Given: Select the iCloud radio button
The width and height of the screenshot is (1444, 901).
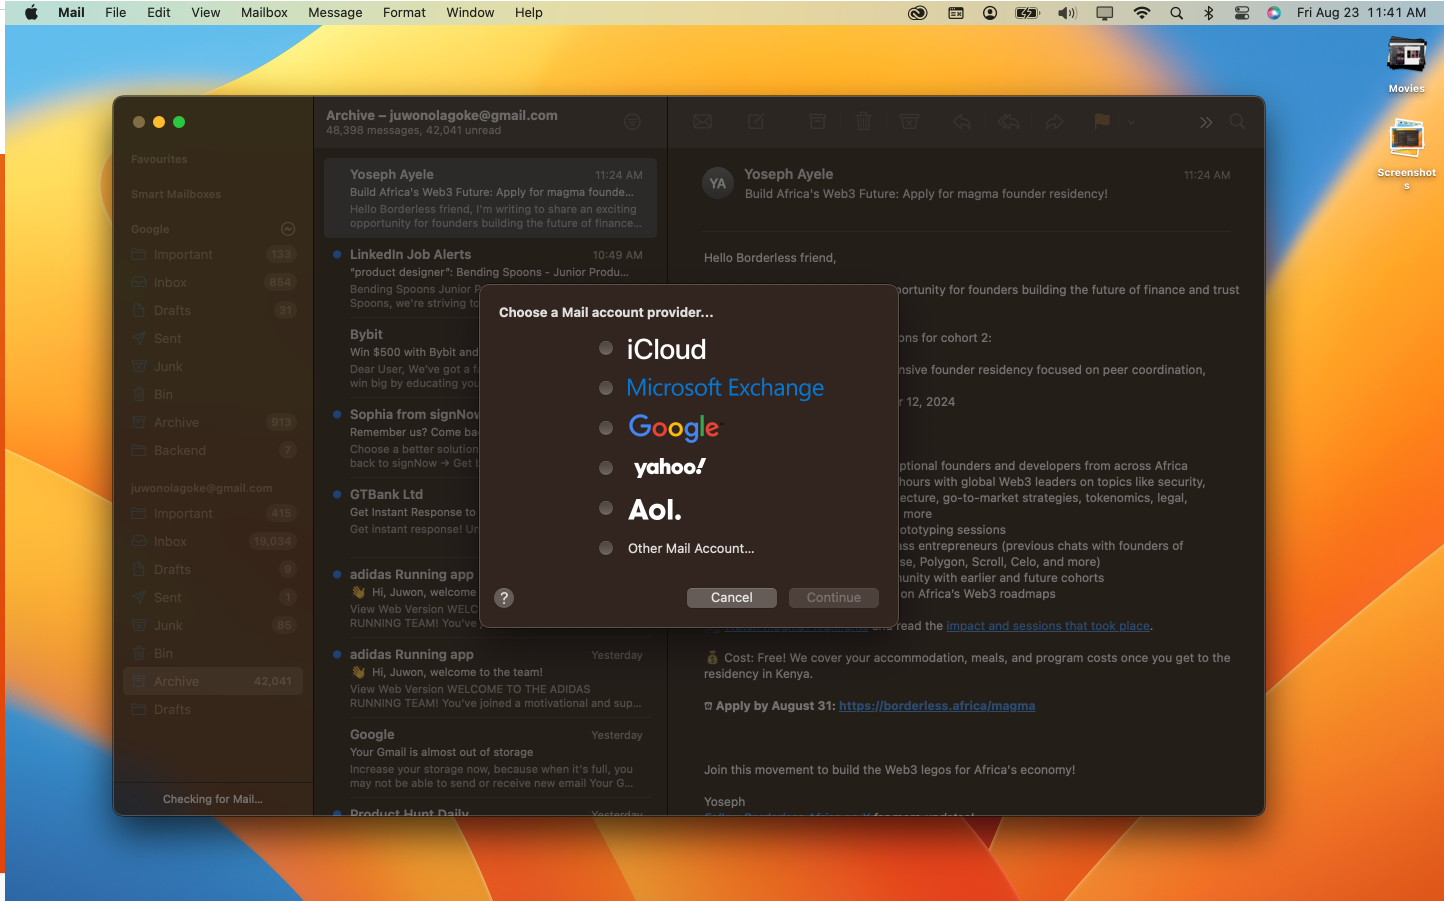Looking at the screenshot, I should point(606,349).
